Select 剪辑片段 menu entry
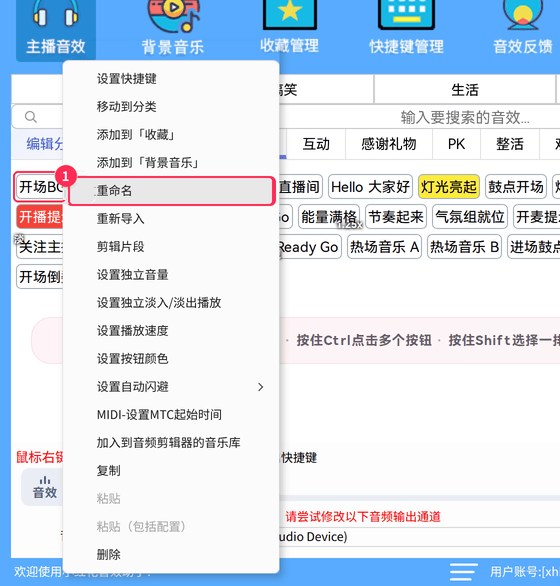The image size is (560, 586). [x=171, y=247]
